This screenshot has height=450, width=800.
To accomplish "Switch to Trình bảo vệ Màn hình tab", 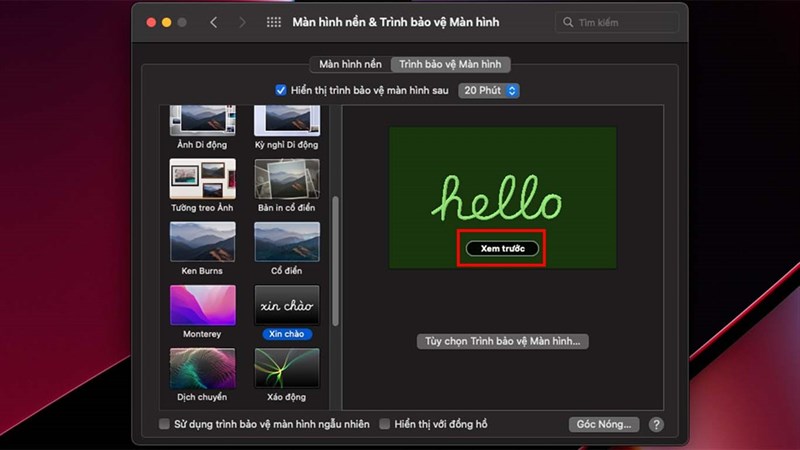I will pos(451,64).
